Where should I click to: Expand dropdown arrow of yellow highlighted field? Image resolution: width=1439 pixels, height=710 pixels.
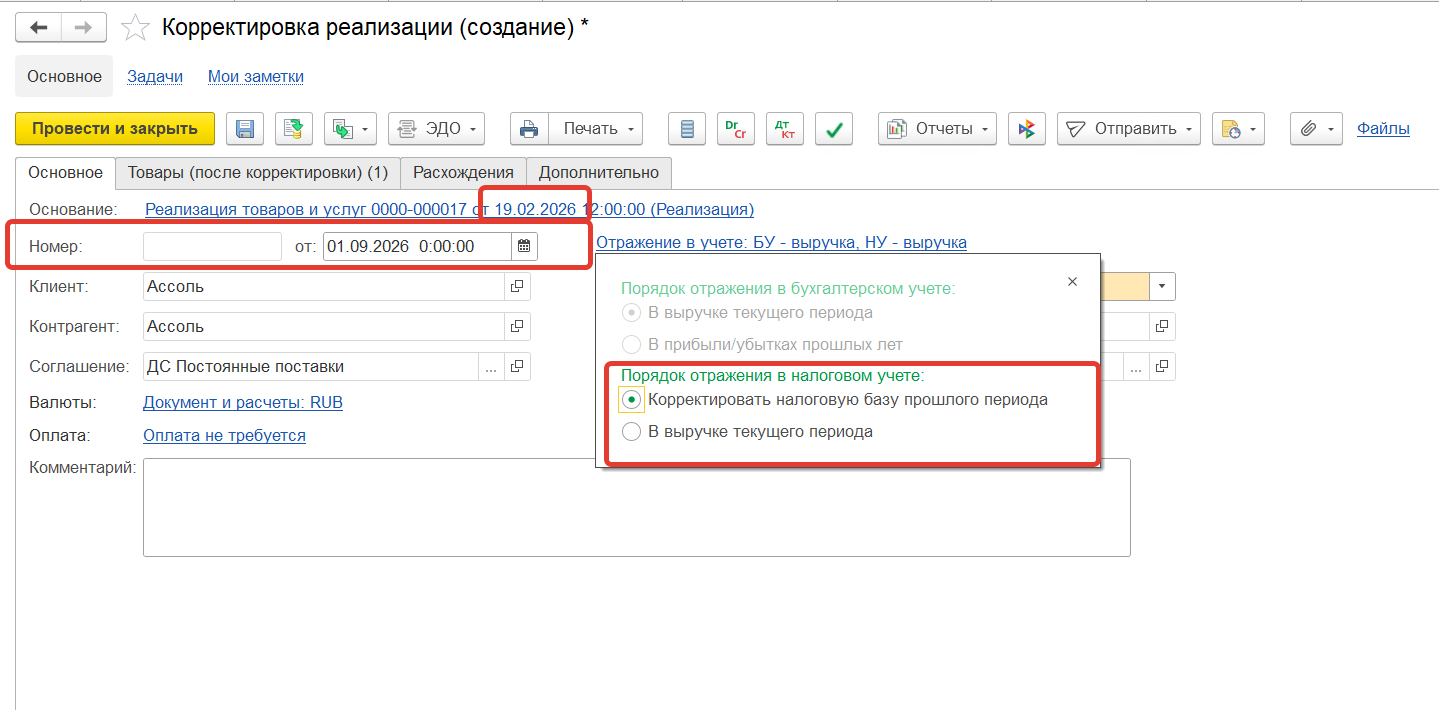pyautogui.click(x=1162, y=287)
